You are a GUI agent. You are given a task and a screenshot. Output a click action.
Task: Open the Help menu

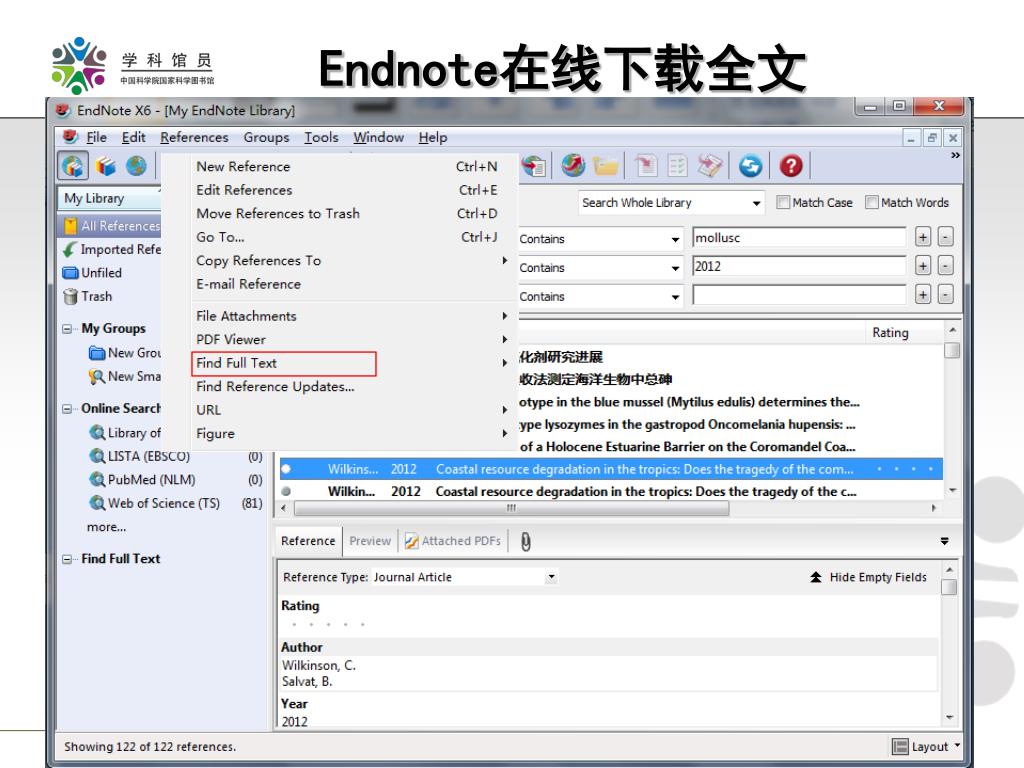(432, 137)
